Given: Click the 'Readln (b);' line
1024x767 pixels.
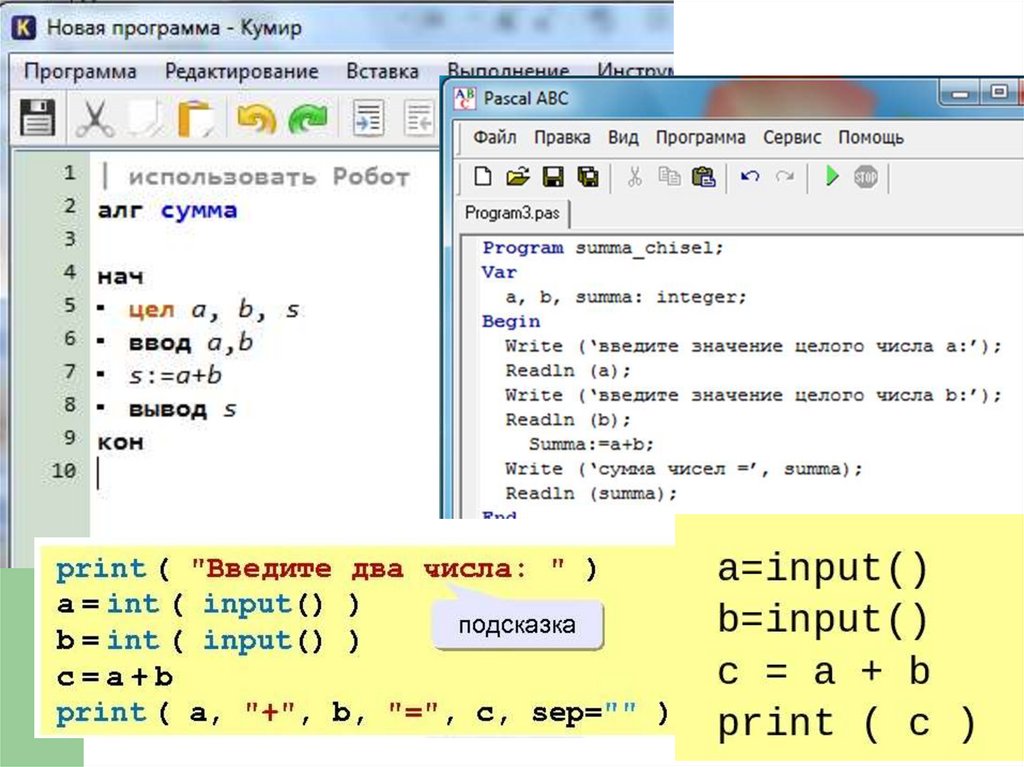Looking at the screenshot, I should click(x=568, y=420).
